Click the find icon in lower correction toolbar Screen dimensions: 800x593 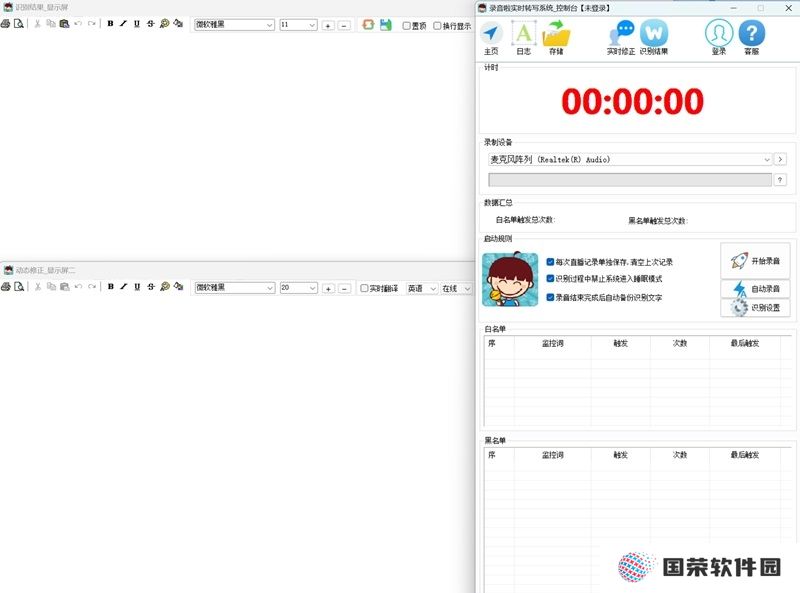pyautogui.click(x=165, y=287)
